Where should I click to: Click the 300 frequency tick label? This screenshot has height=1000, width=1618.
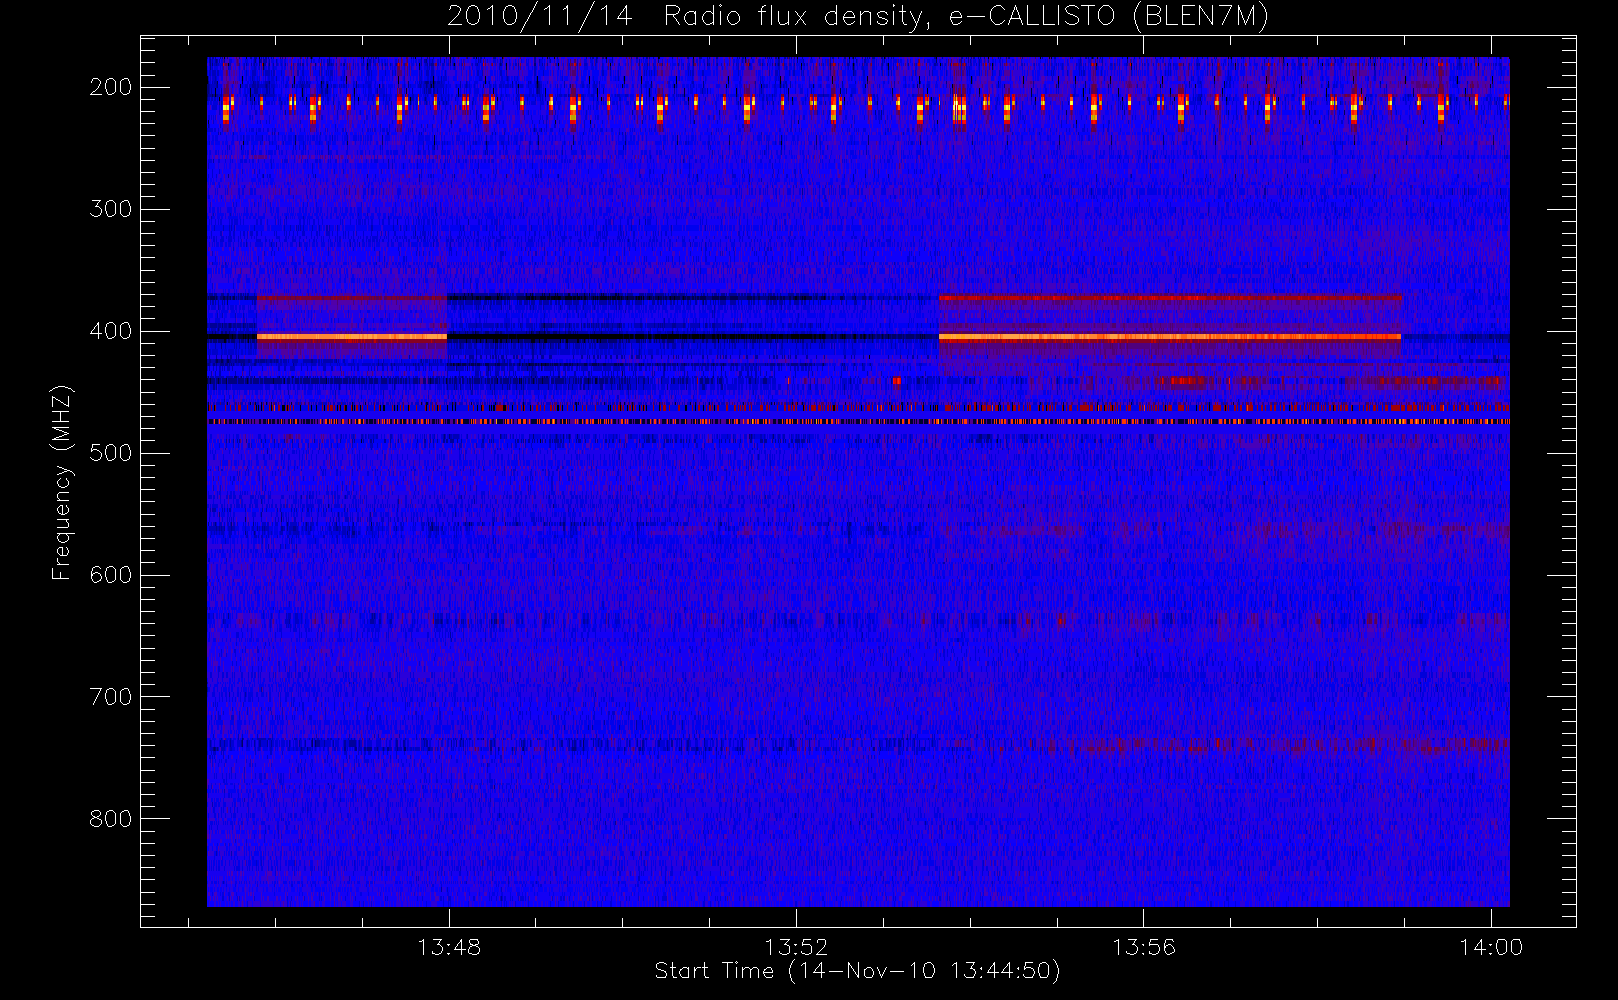click(x=110, y=209)
